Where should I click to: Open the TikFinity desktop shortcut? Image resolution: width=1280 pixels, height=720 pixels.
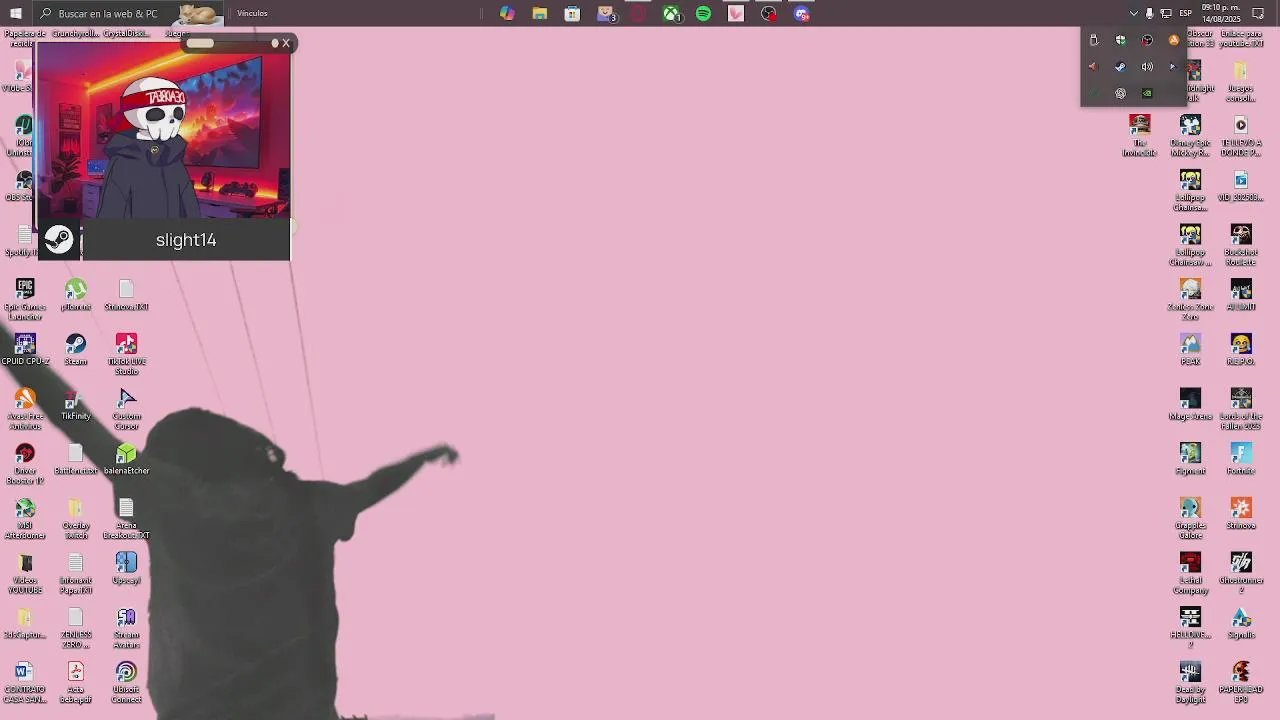(x=76, y=405)
